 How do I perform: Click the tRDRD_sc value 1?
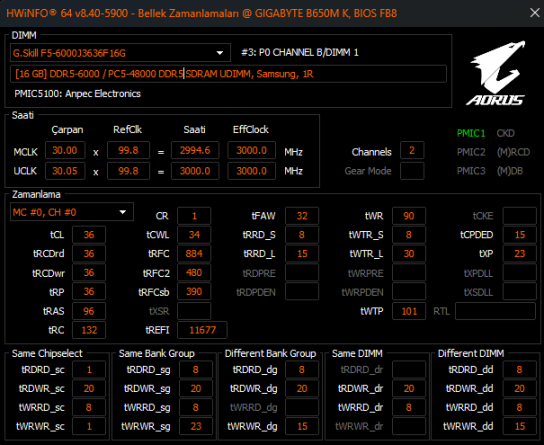point(89,369)
